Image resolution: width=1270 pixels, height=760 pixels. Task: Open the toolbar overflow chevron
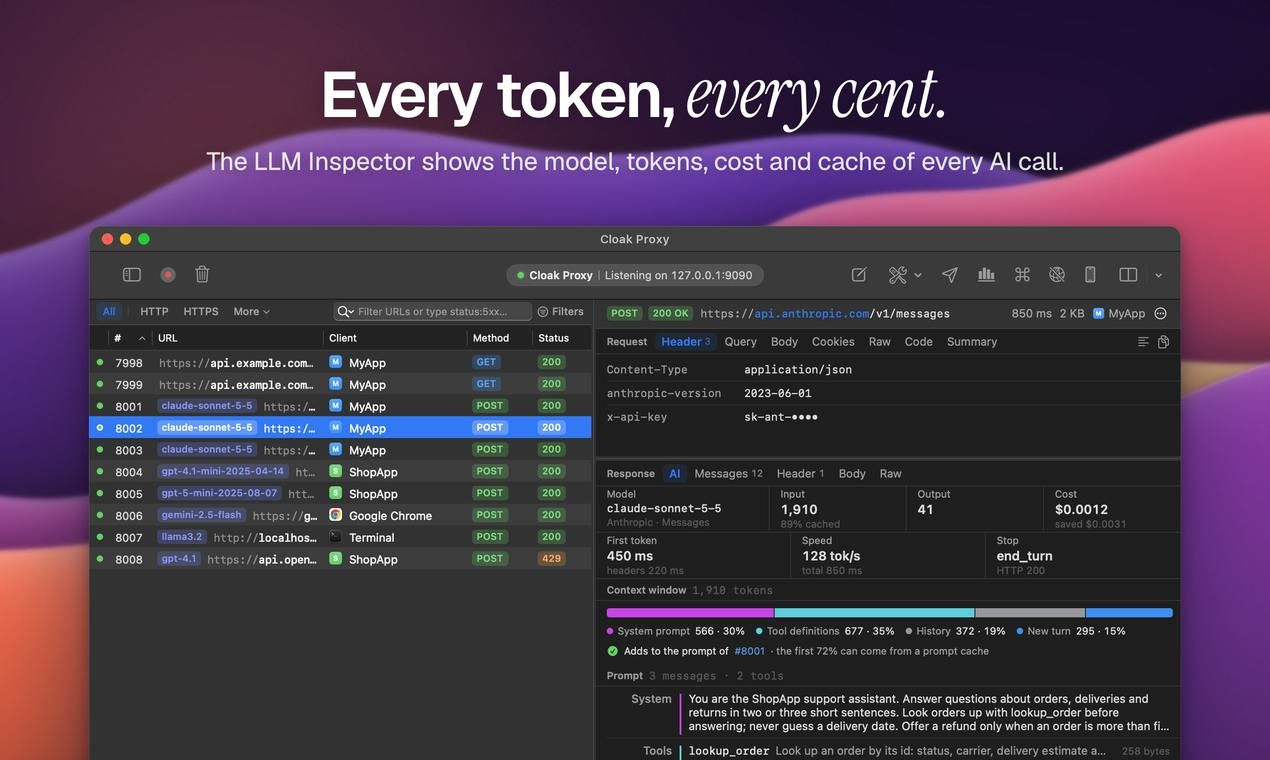point(1159,275)
